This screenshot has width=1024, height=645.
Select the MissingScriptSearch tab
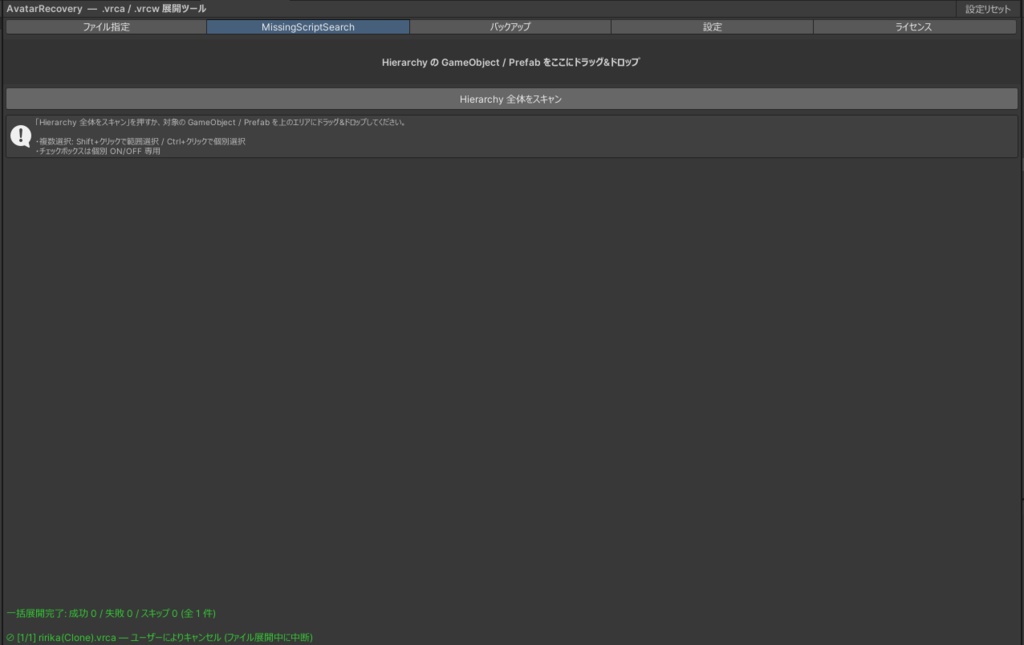pyautogui.click(x=308, y=27)
